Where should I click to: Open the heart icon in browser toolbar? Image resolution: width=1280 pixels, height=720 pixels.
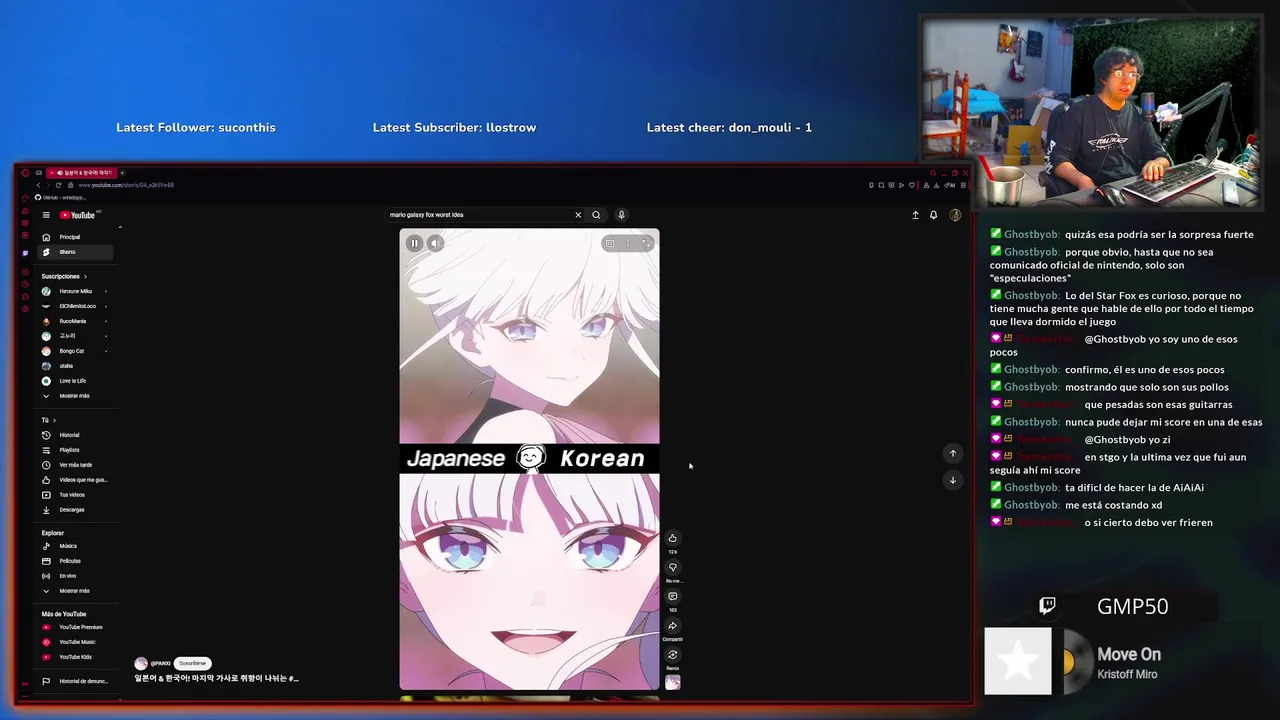[x=911, y=185]
